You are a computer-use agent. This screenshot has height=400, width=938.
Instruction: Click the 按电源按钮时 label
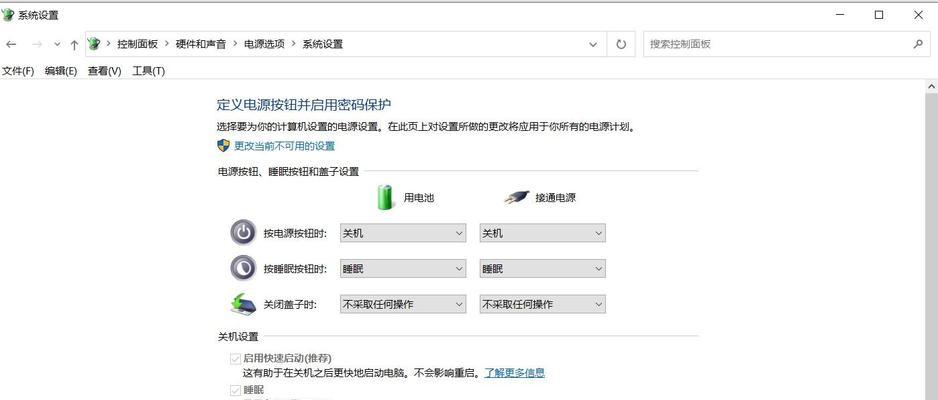(296, 233)
